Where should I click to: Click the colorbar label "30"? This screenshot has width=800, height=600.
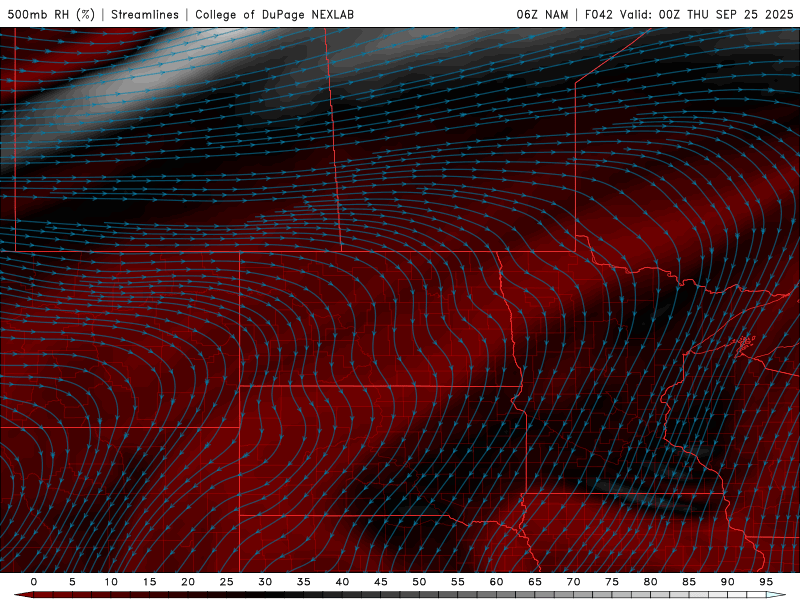click(x=265, y=582)
